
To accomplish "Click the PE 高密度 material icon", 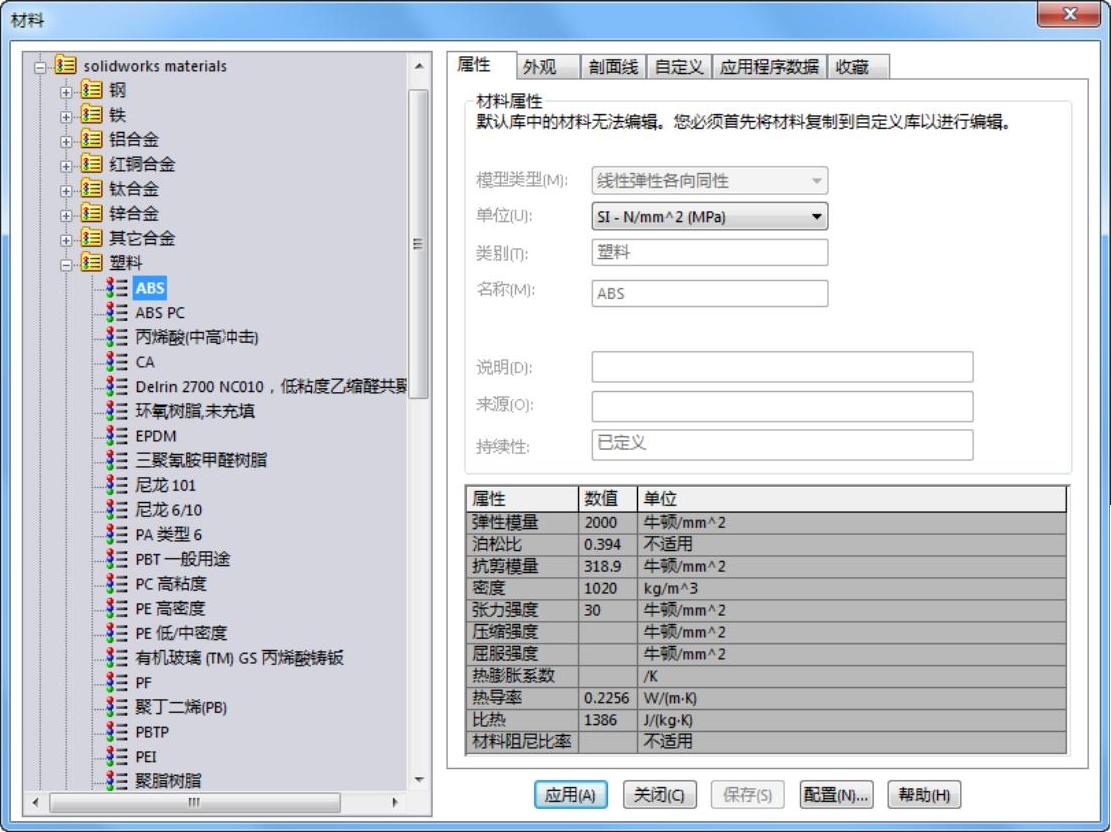I will [117, 608].
